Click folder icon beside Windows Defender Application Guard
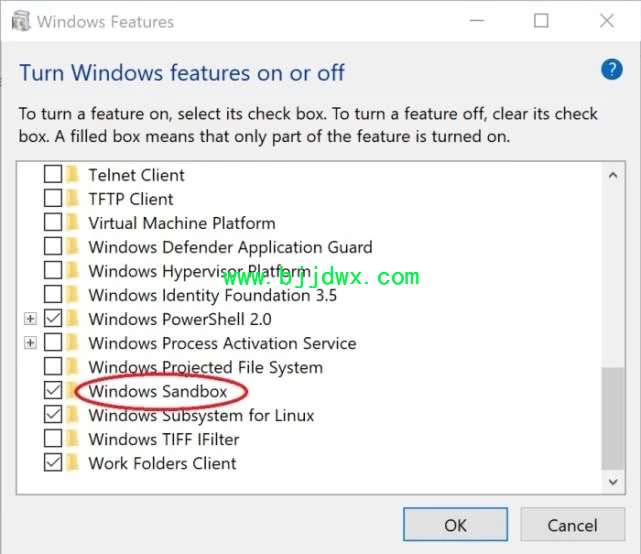 72,247
